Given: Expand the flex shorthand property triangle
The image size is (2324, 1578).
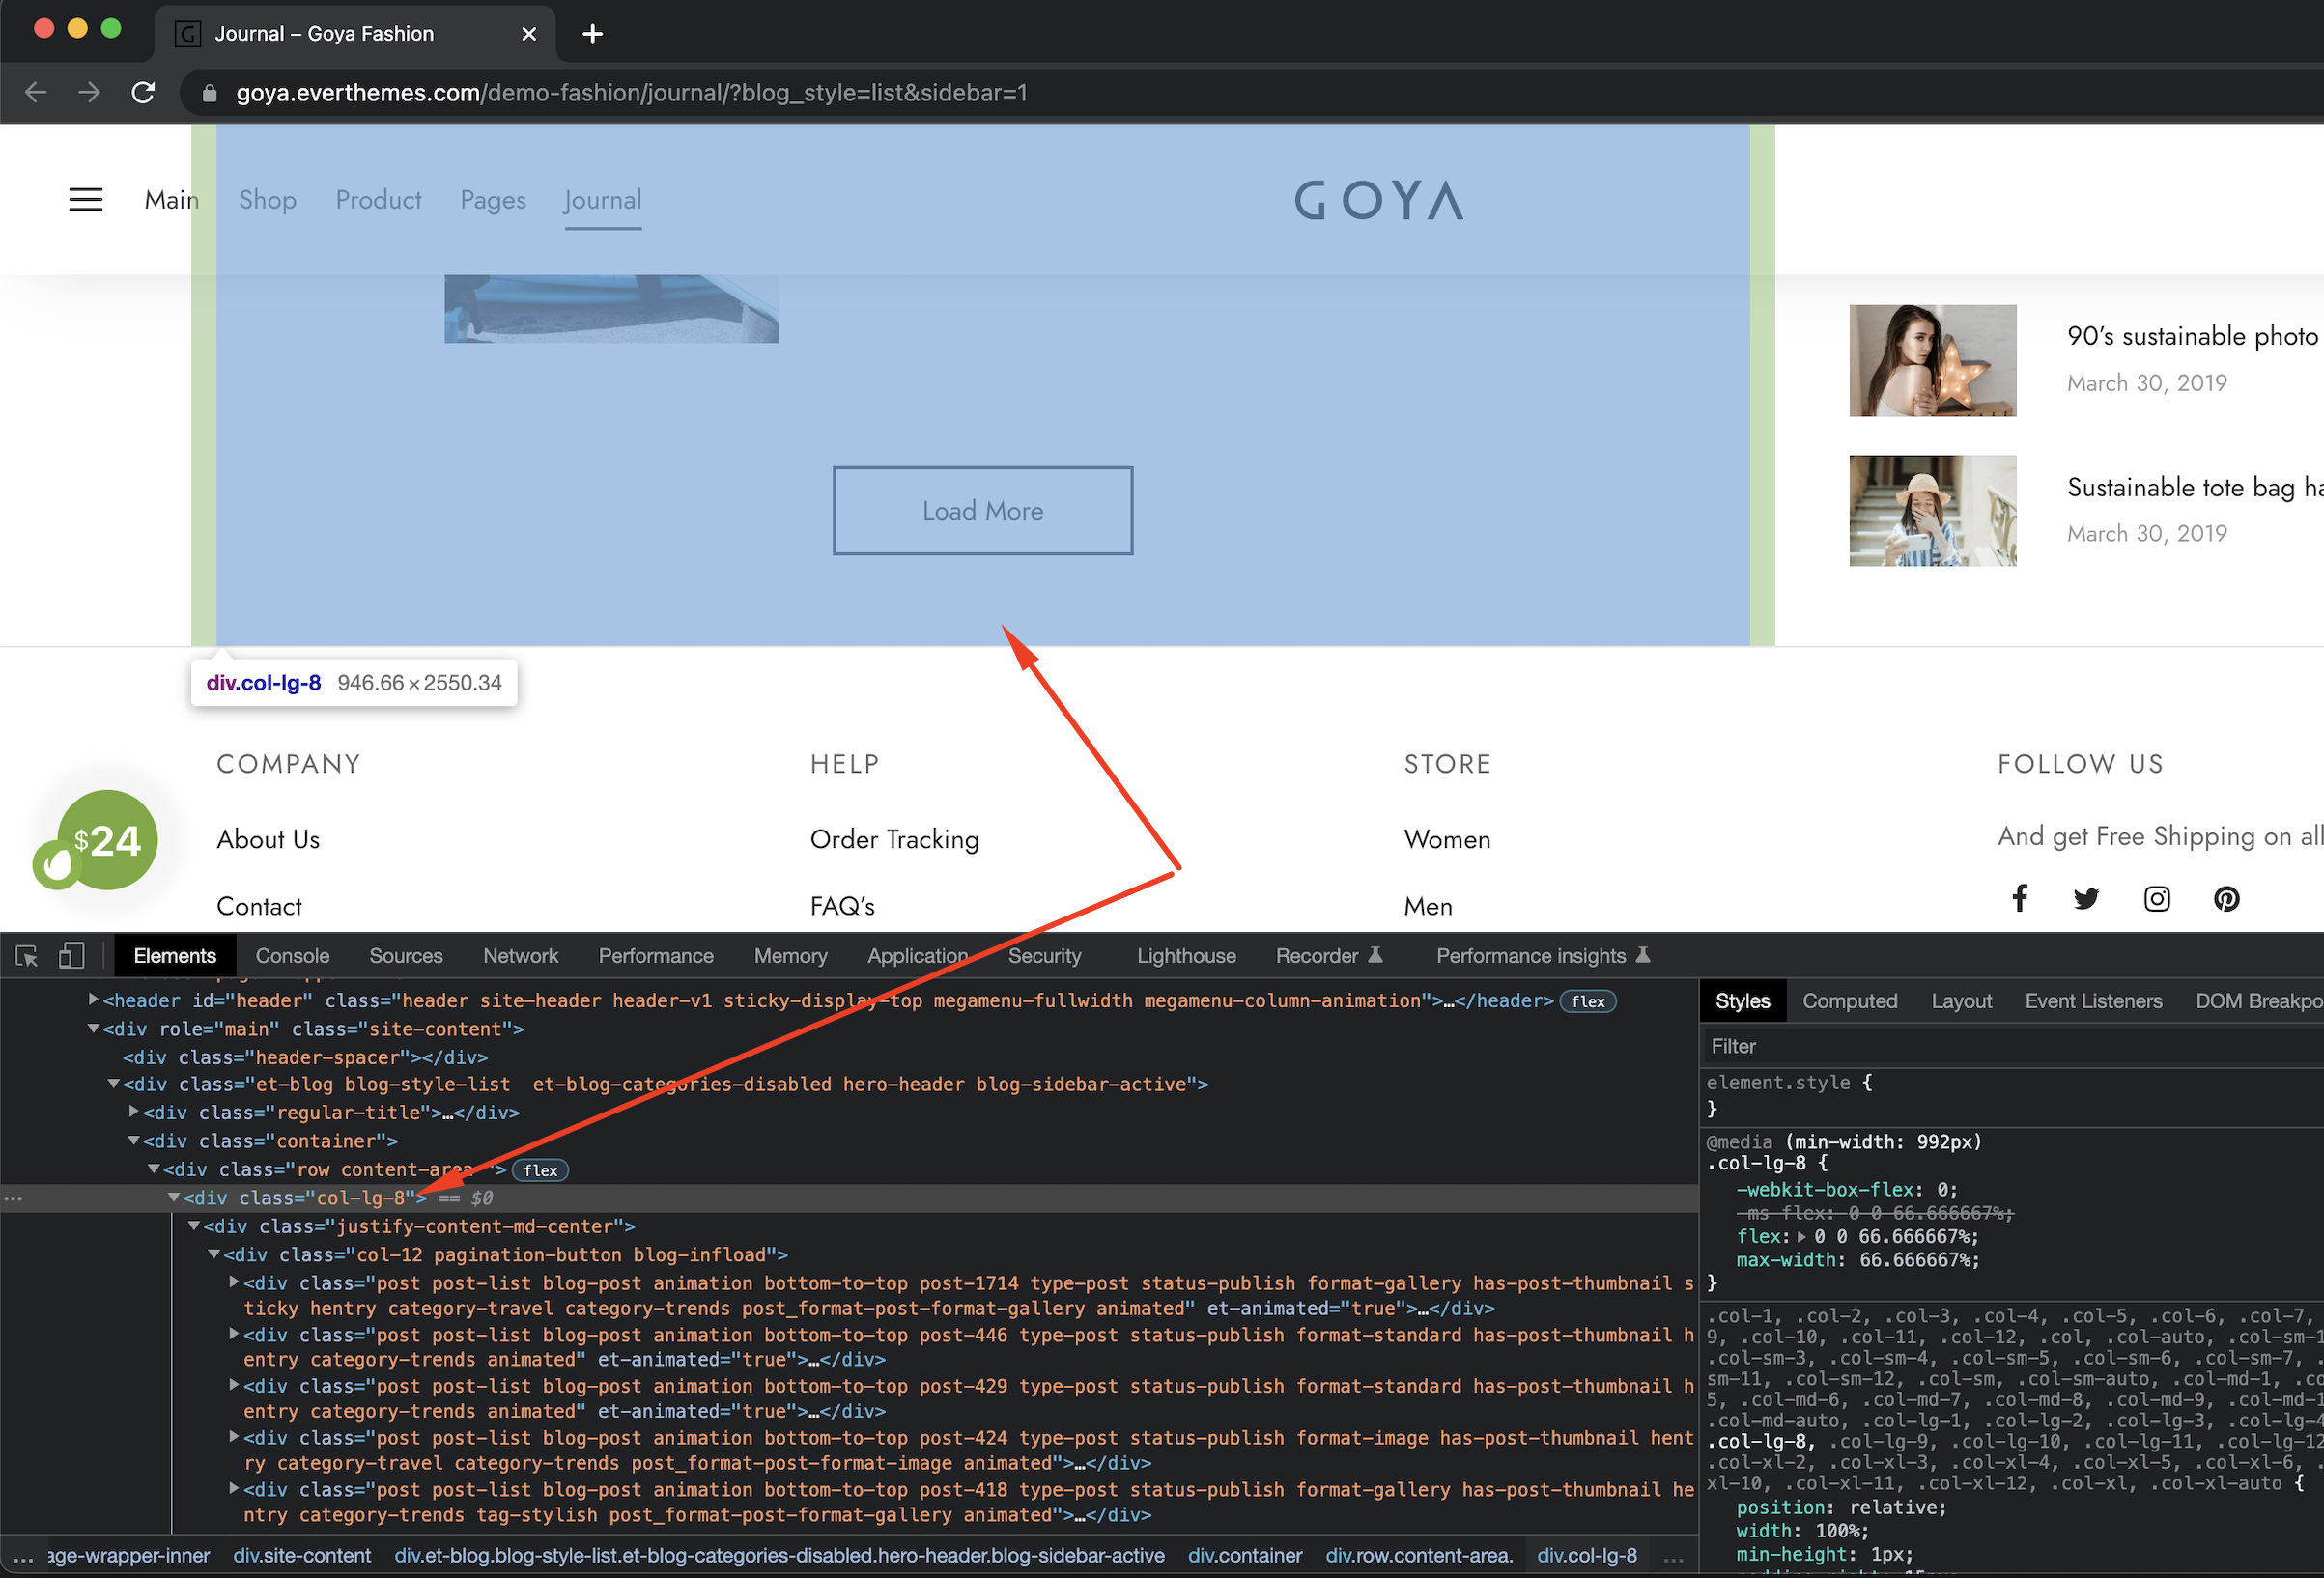Looking at the screenshot, I should coord(1803,1237).
